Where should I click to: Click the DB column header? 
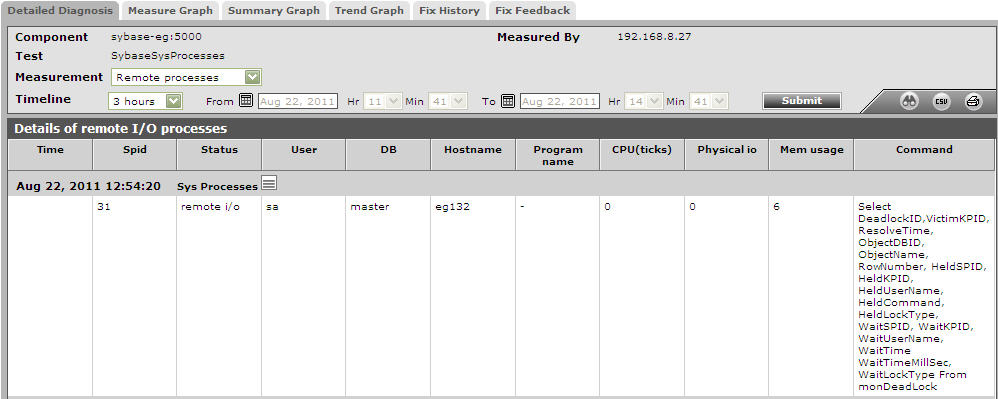pos(388,155)
